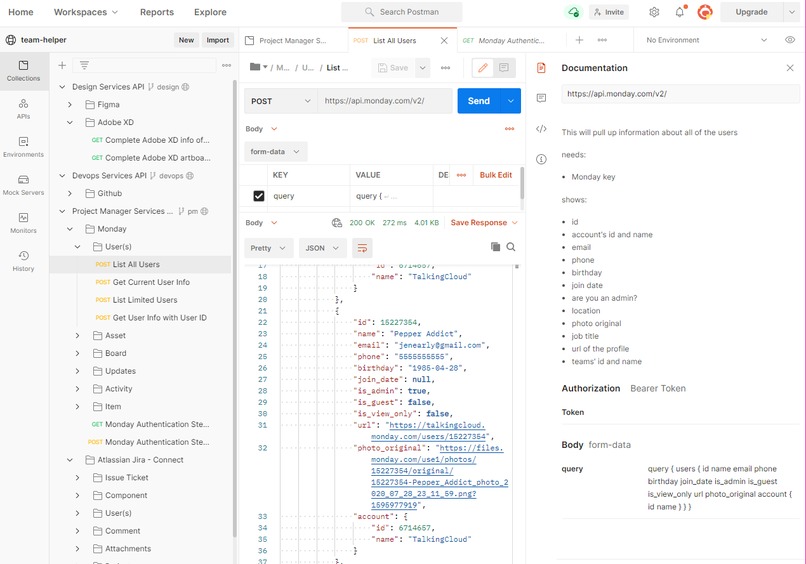
Task: Open Explore in top navigation
Action: (210, 12)
